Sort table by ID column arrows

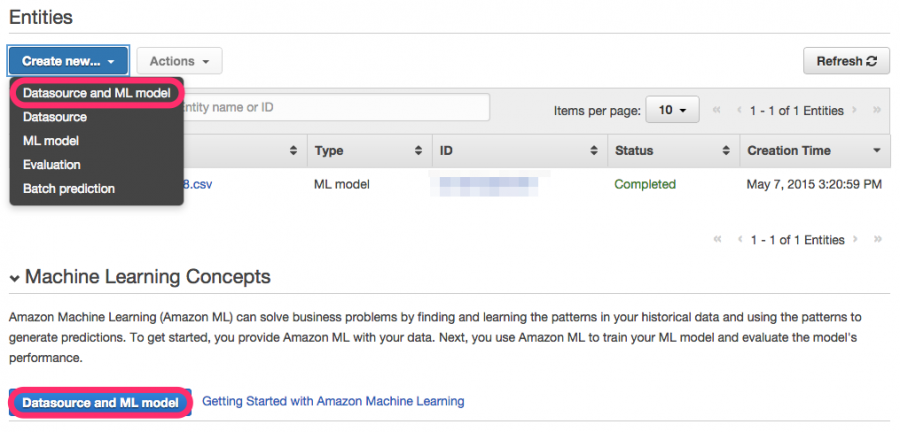(594, 151)
